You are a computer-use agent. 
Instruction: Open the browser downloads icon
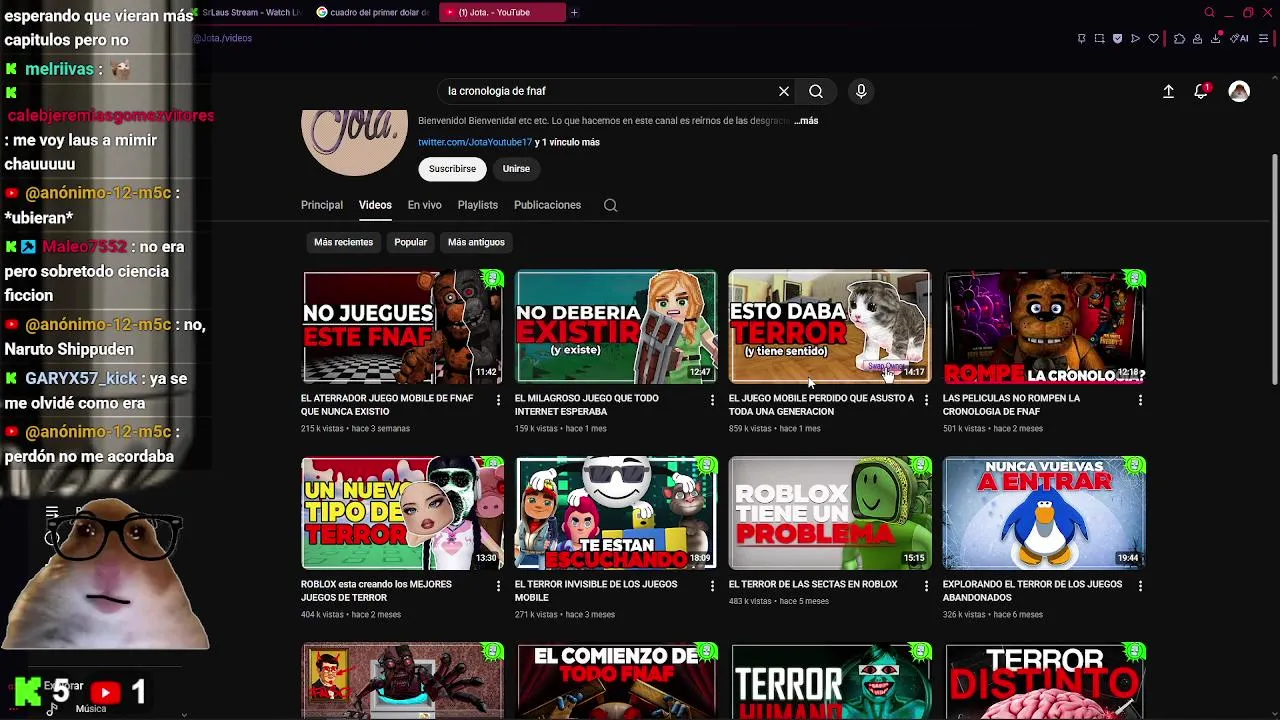coord(1216,39)
